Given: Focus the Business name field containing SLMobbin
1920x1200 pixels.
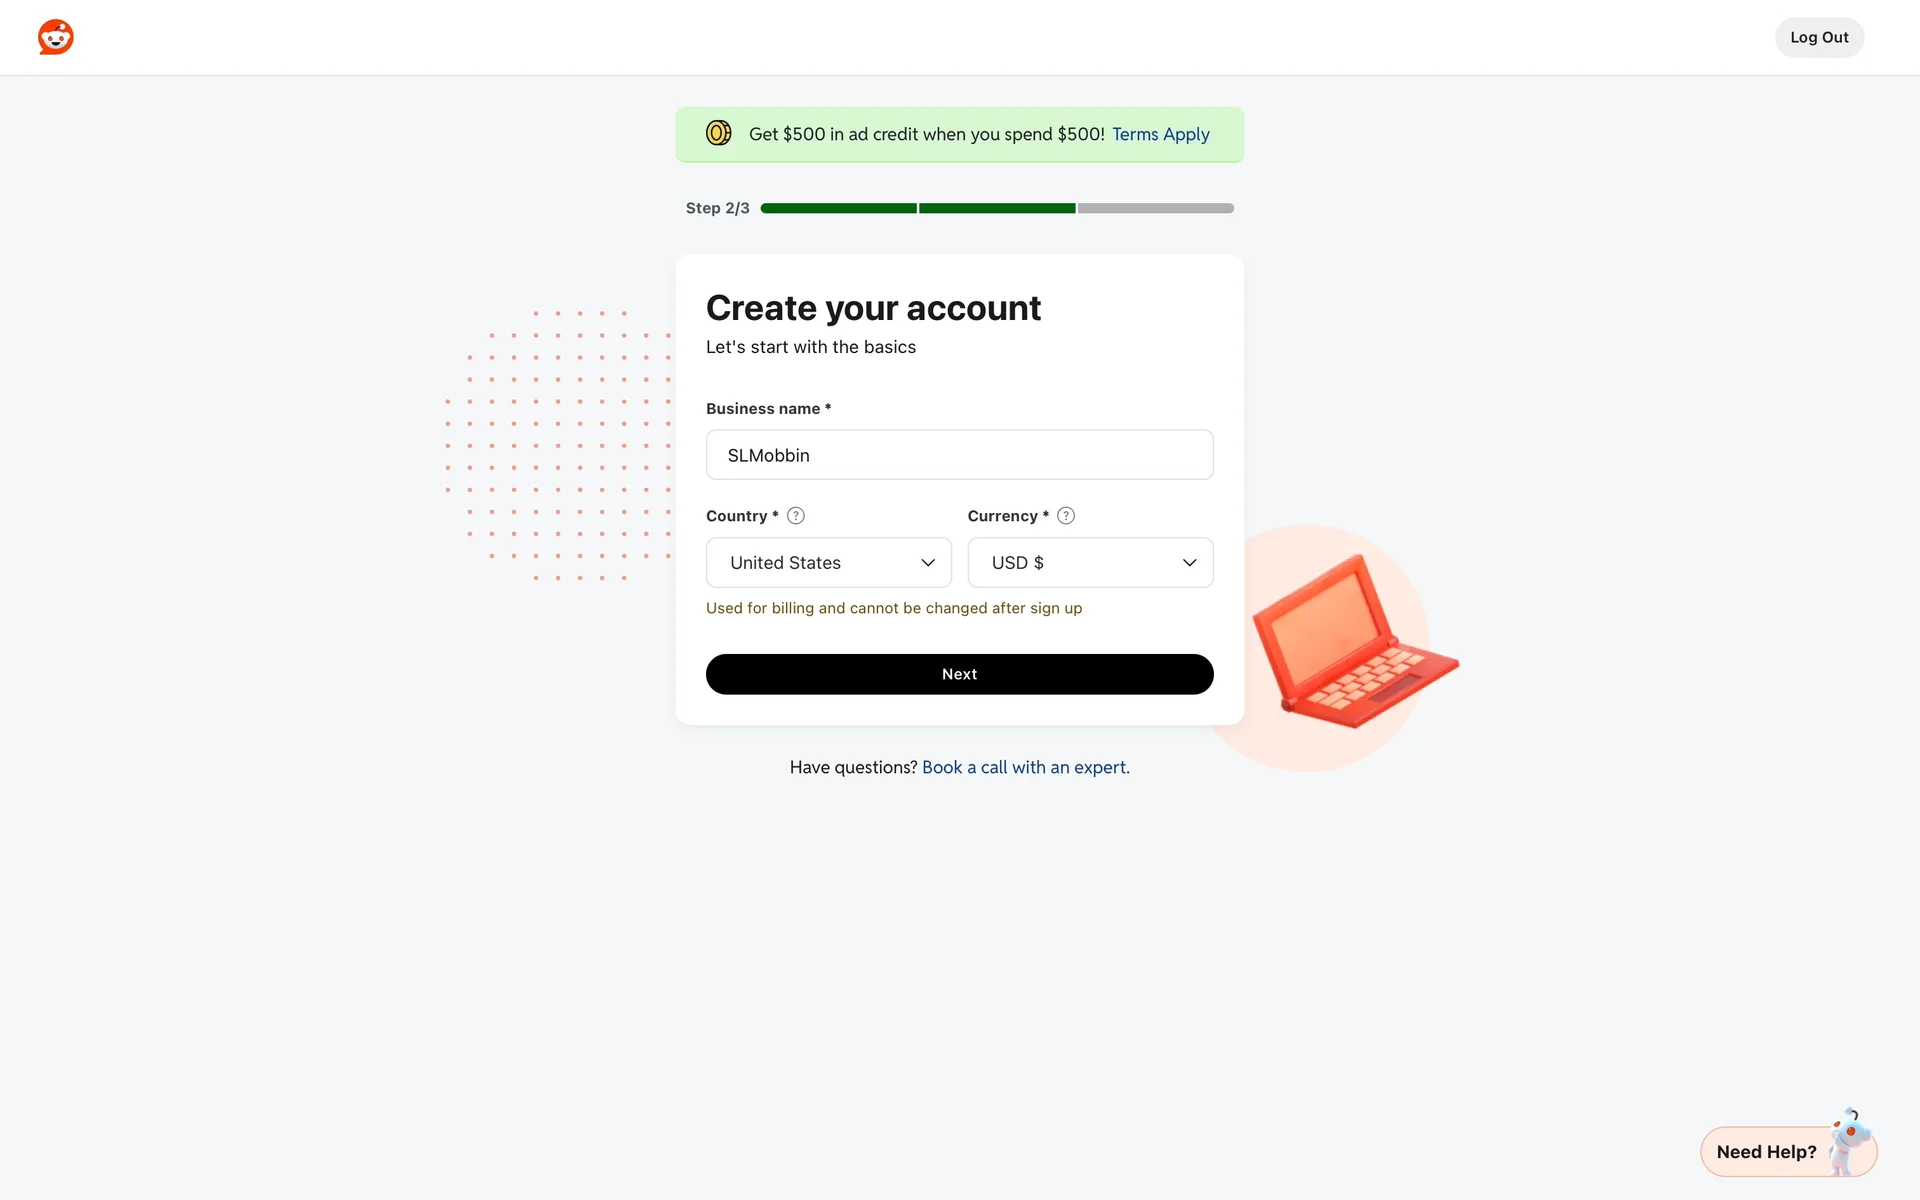Looking at the screenshot, I should (x=959, y=455).
